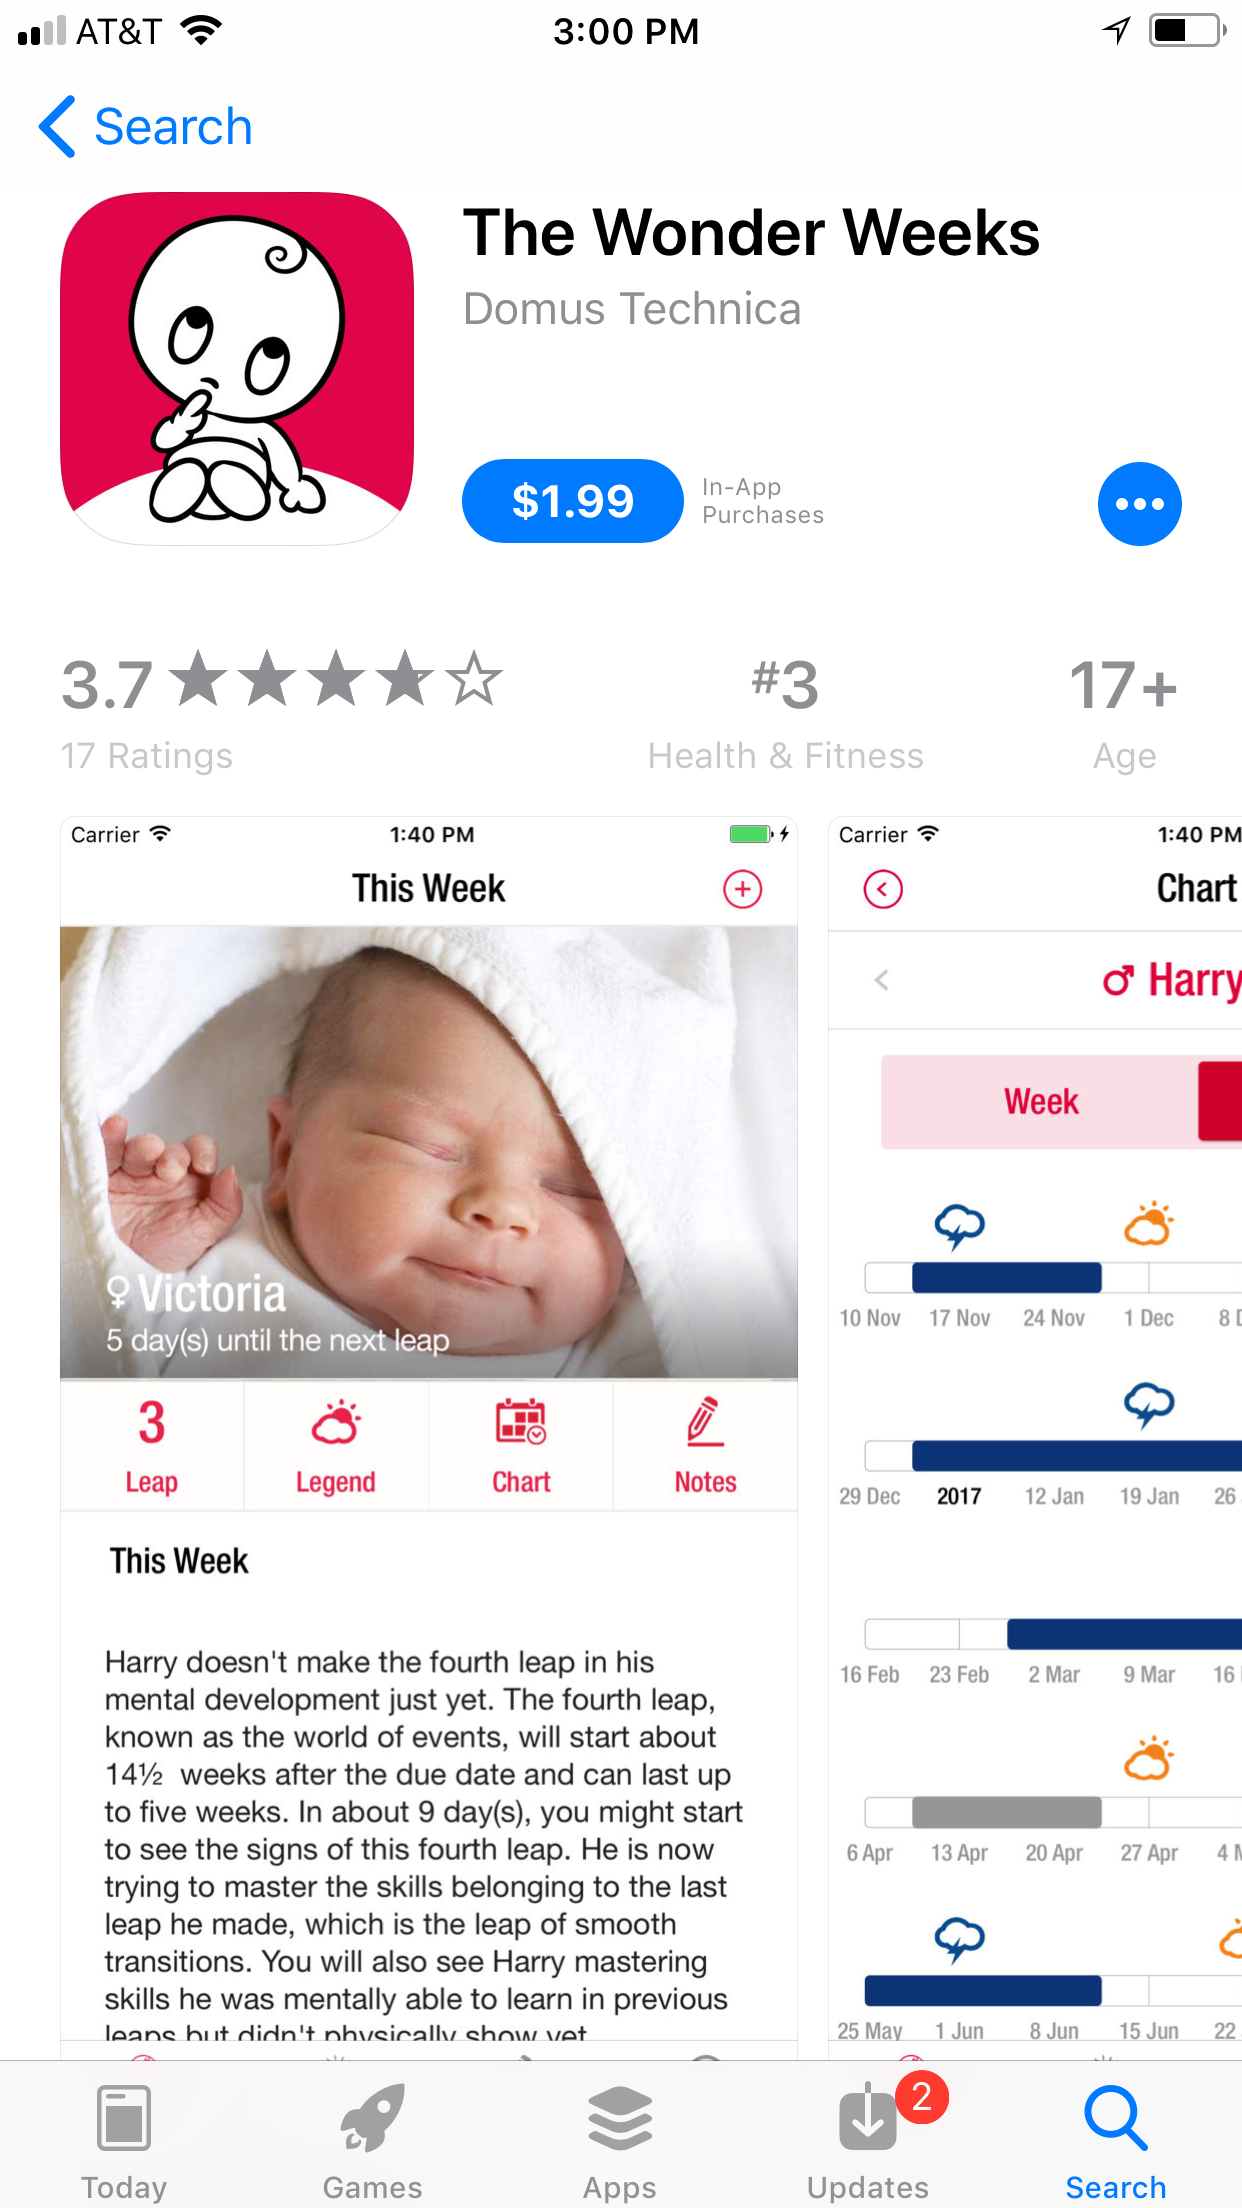Buy the app for $1.99
The width and height of the screenshot is (1242, 2208).
[x=572, y=501]
